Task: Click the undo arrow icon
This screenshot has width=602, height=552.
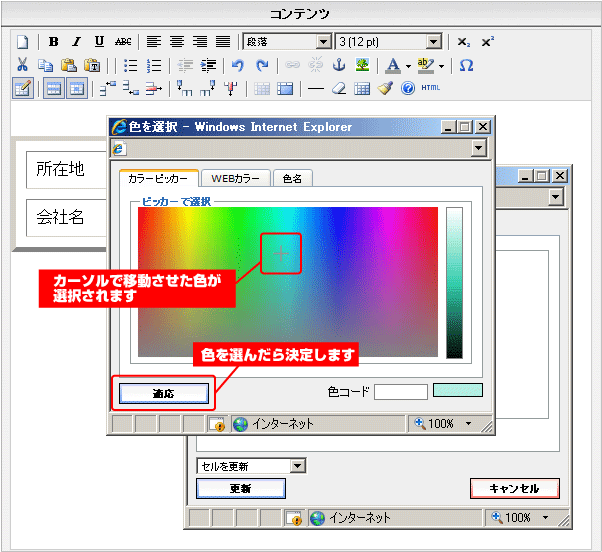Action: [238, 65]
